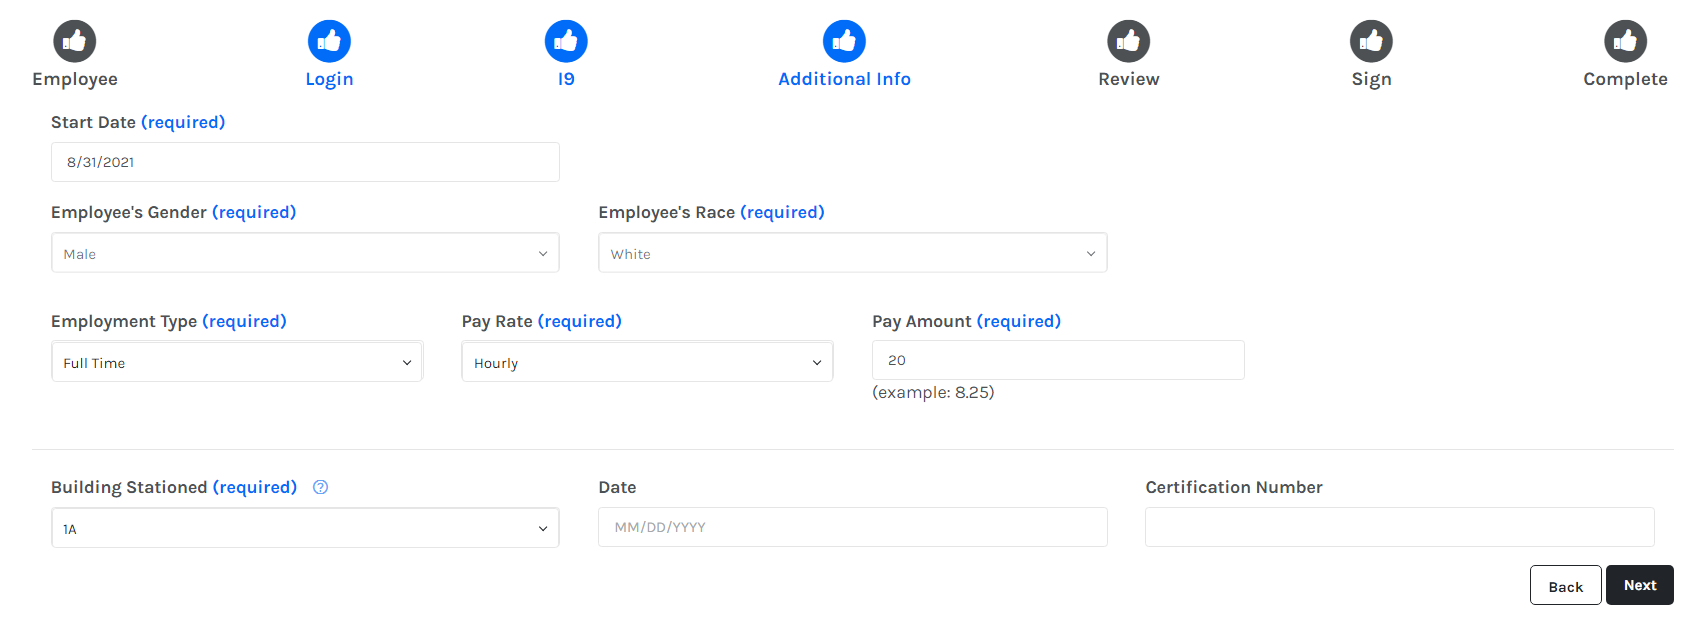This screenshot has height=641, width=1704.
Task: Expand the Employment Type dropdown
Action: click(x=237, y=362)
